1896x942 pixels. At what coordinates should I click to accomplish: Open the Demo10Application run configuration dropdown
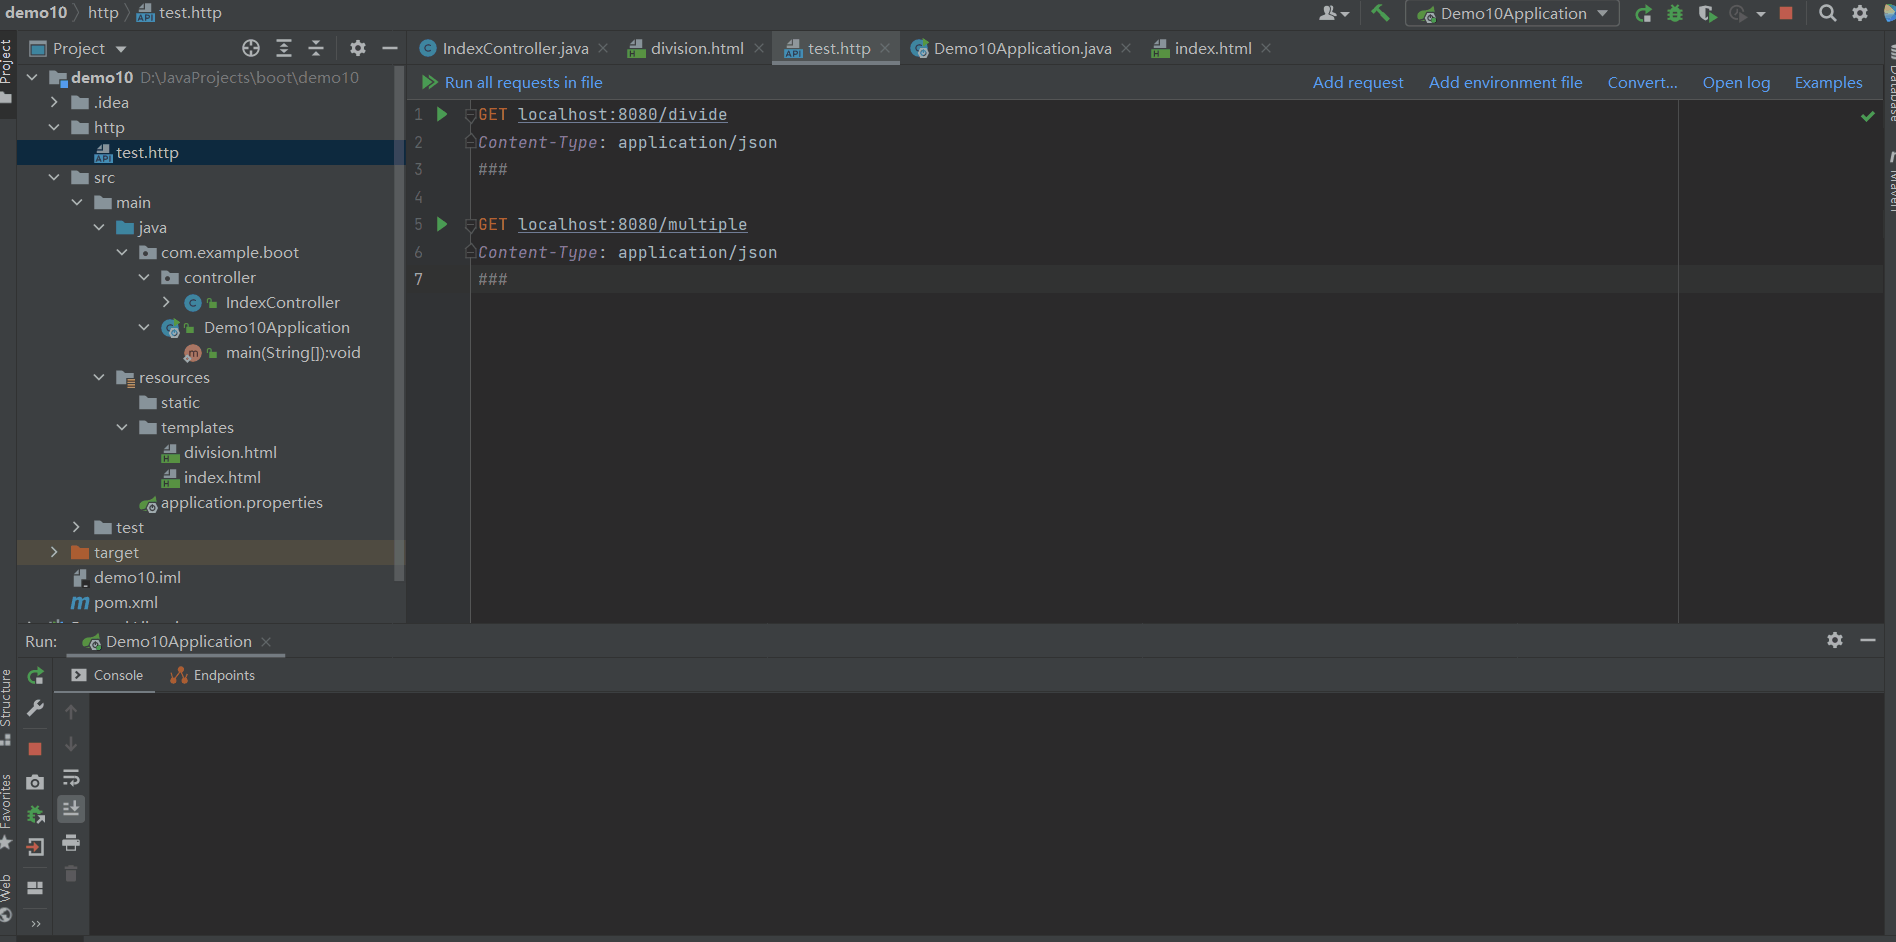coord(1512,13)
